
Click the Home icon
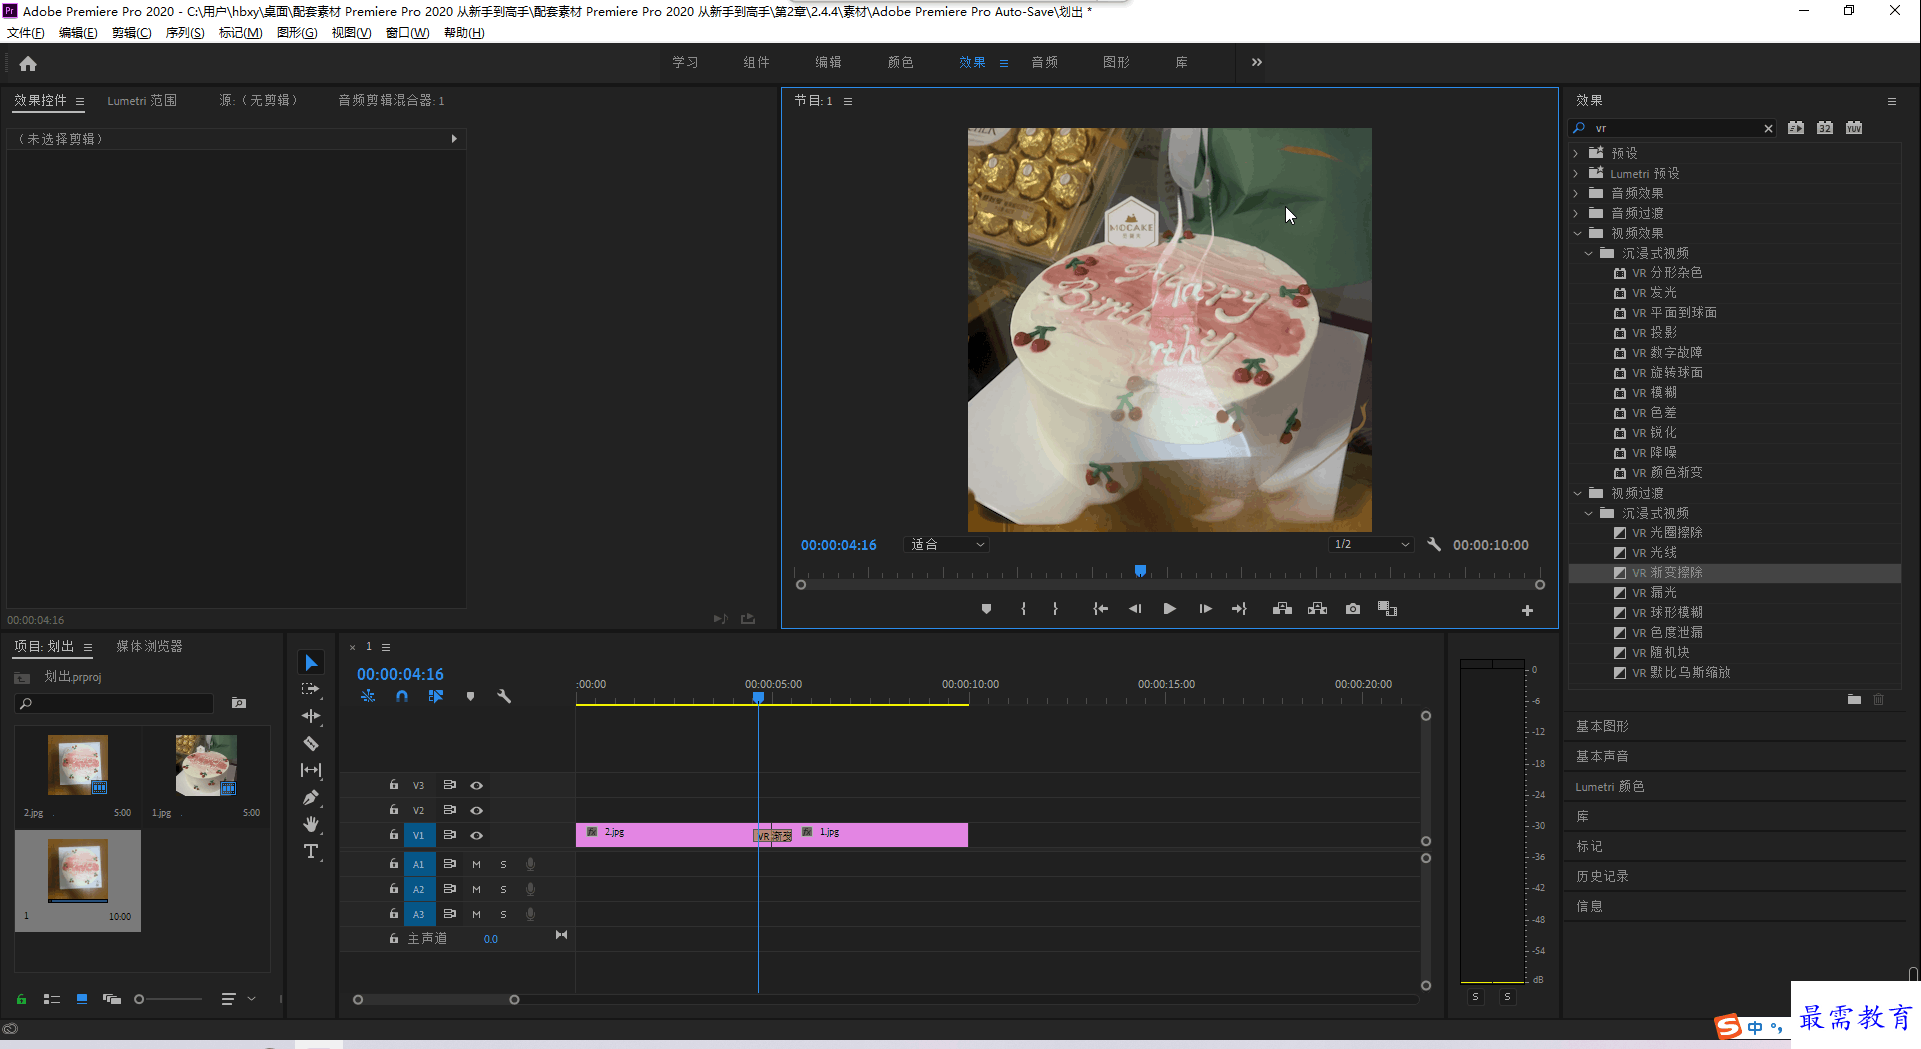(28, 64)
